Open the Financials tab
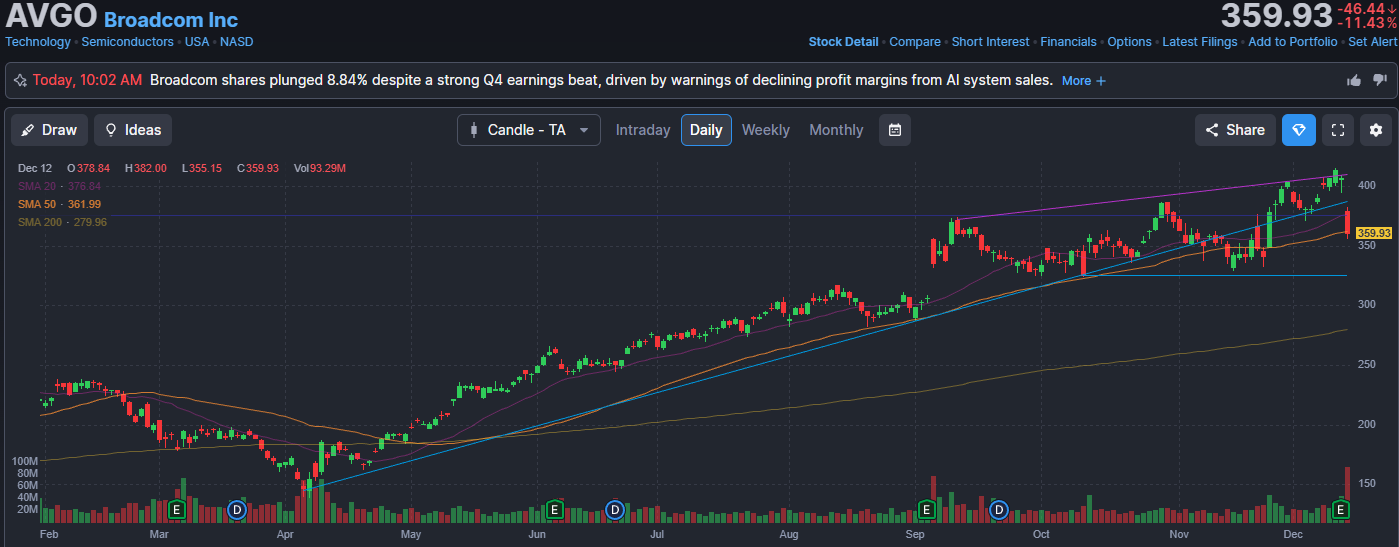Viewport: 1399px width, 547px height. [1068, 42]
